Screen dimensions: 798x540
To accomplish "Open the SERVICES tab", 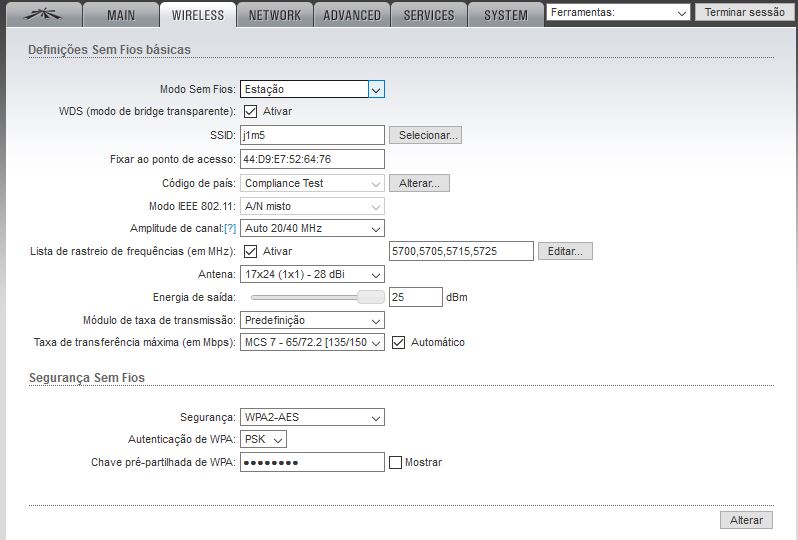I will tap(429, 15).
